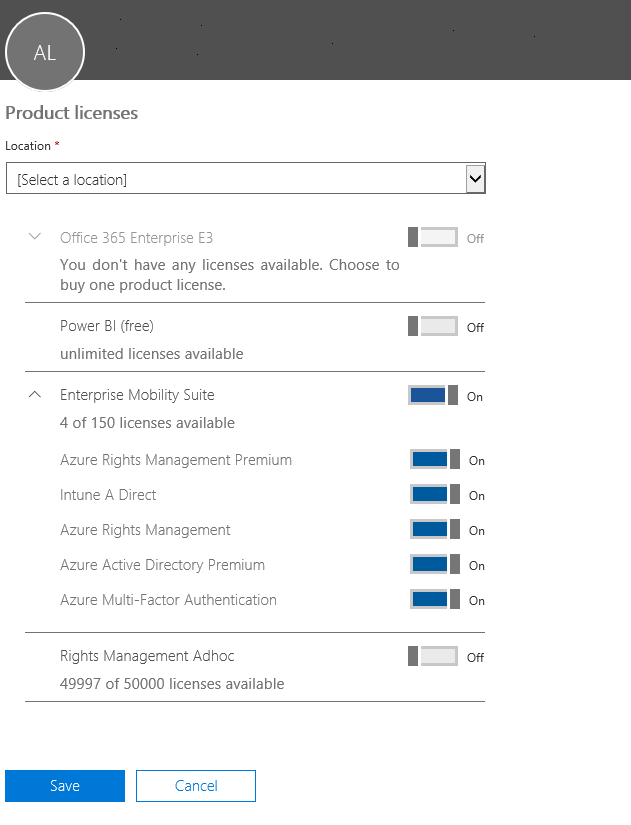Click the Cancel button
This screenshot has width=631, height=825.
196,786
